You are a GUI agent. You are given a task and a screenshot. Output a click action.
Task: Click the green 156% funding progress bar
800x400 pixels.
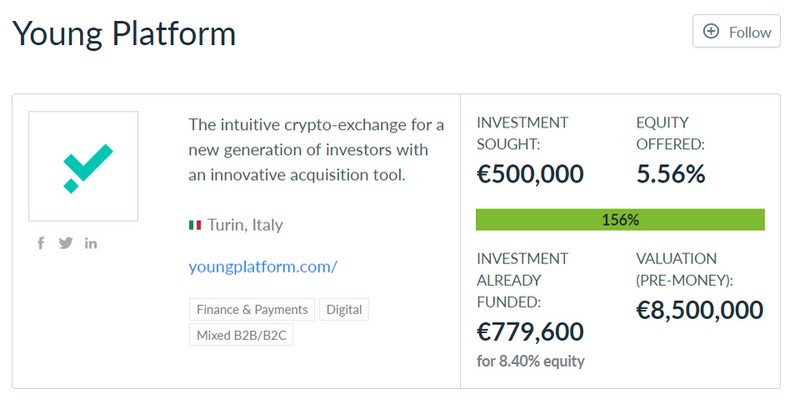click(620, 220)
